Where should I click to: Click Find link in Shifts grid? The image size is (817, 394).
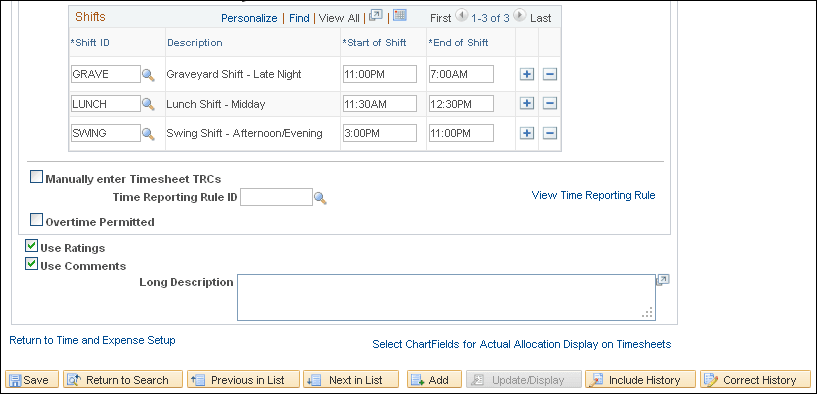(299, 18)
